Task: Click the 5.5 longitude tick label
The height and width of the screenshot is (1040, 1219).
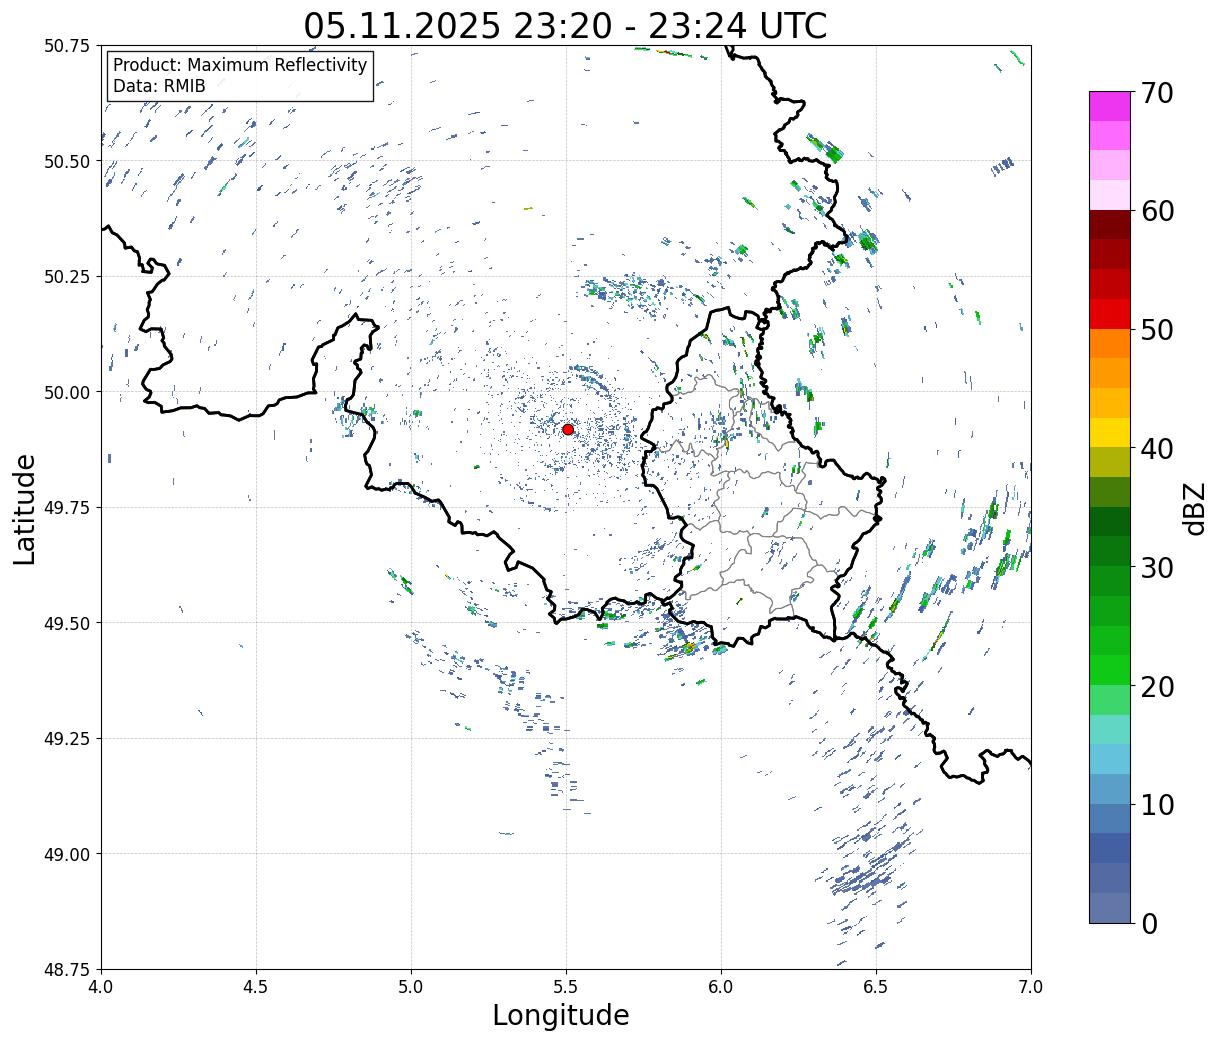Action: (566, 987)
